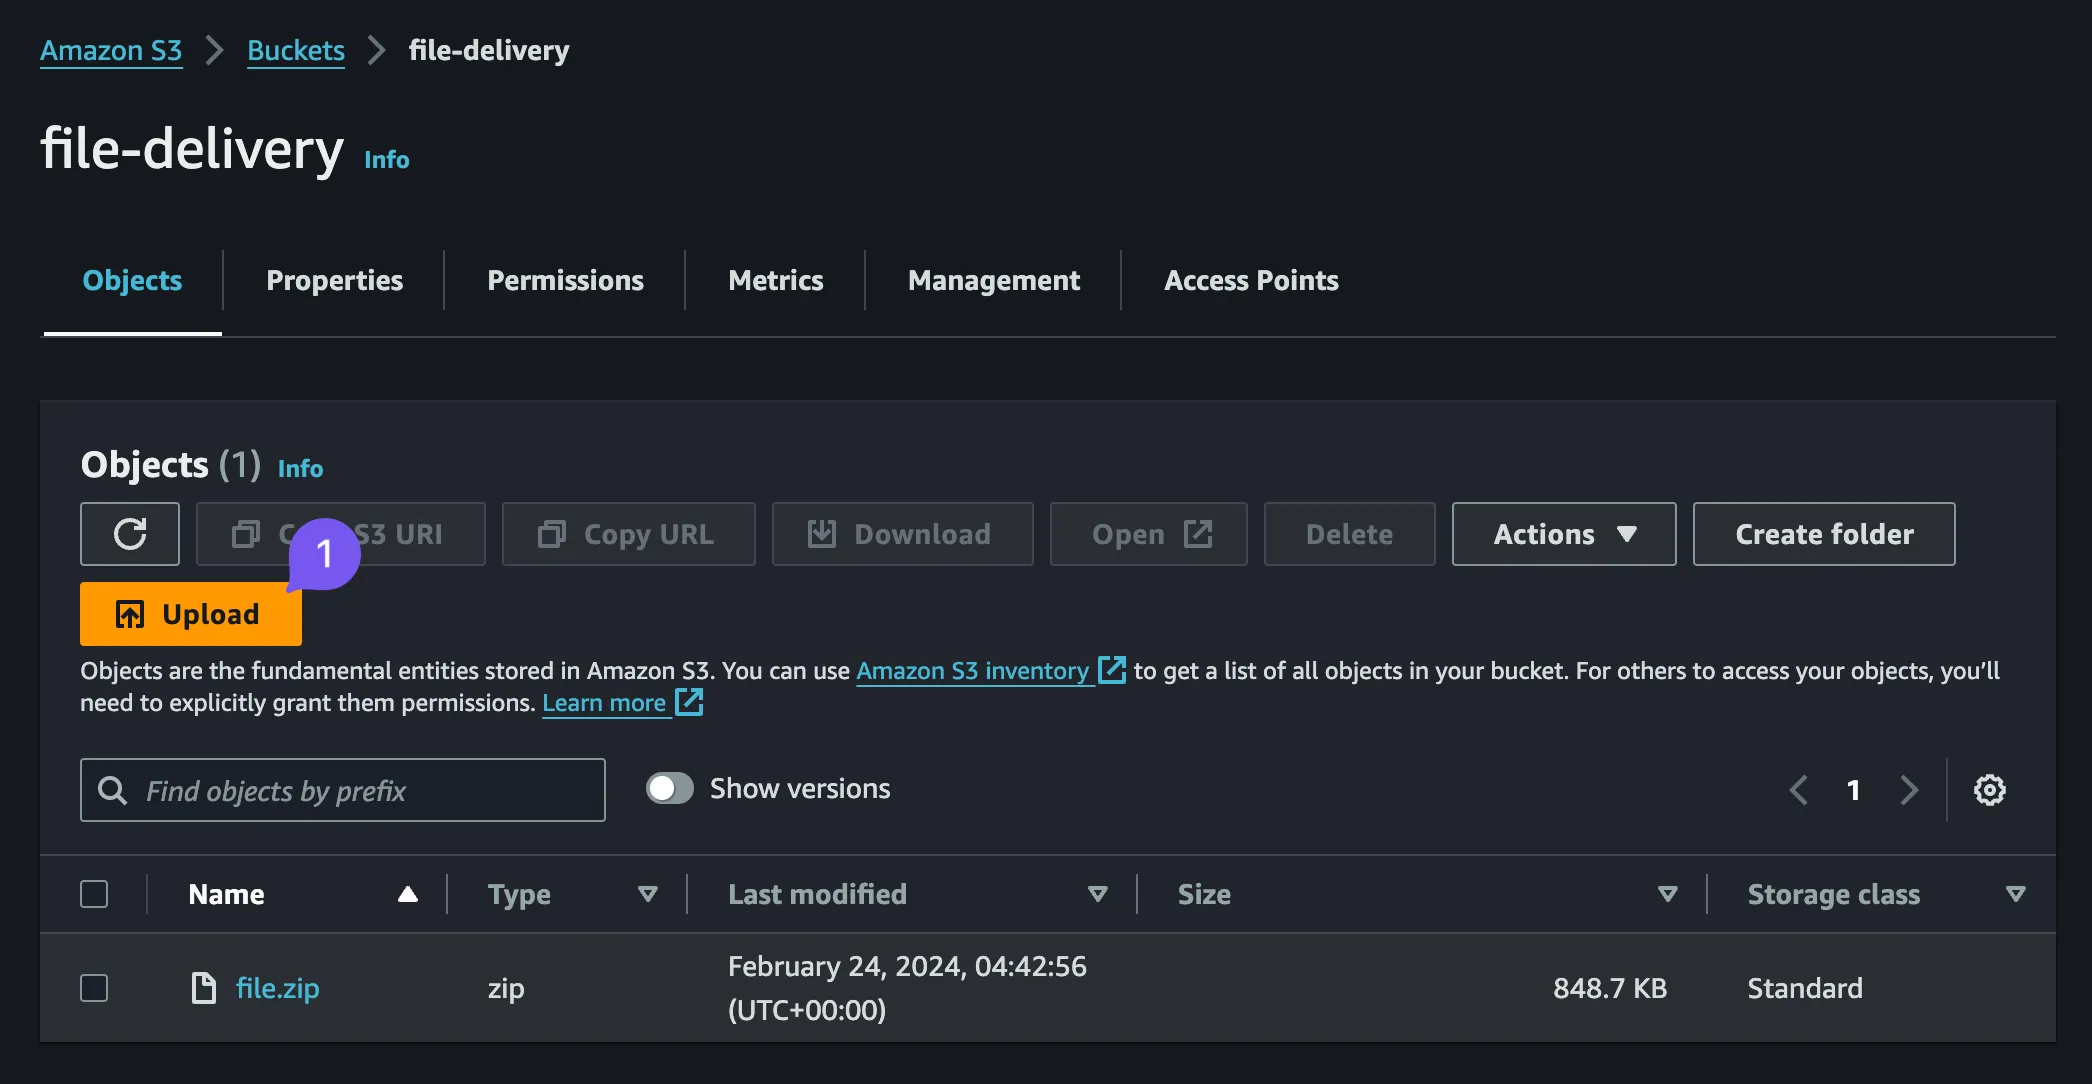Click the 848.7 KB size cell

[x=1610, y=988]
